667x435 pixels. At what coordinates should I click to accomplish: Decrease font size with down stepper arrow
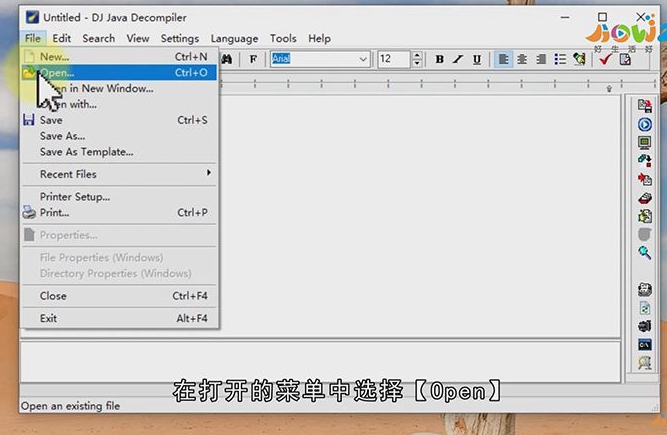point(417,63)
